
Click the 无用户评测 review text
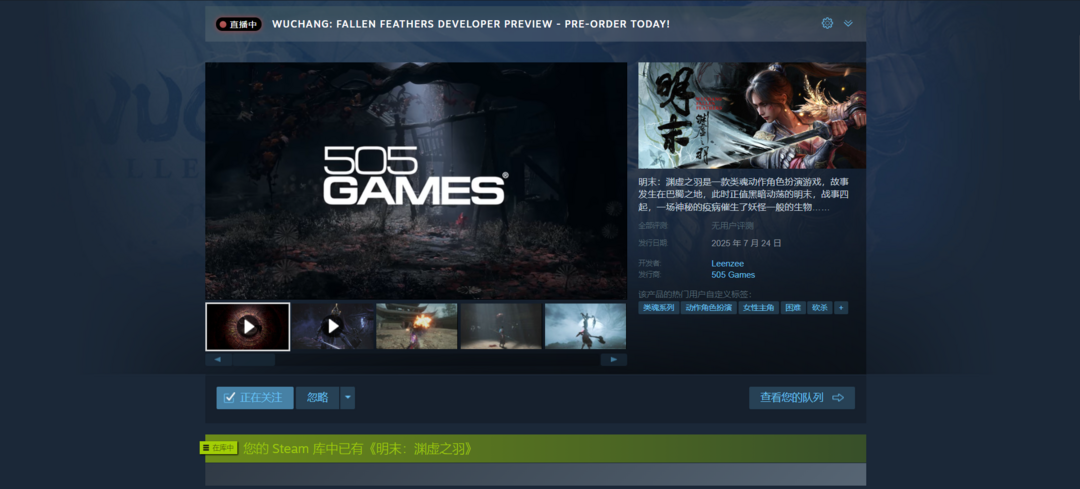[732, 225]
